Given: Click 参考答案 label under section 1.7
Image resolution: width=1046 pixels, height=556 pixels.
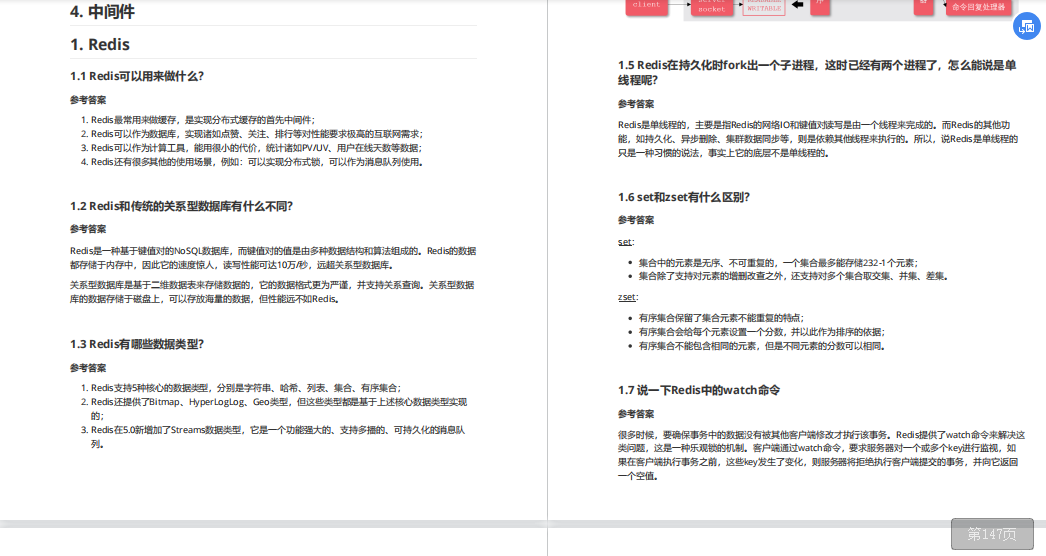Looking at the screenshot, I should 636,414.
